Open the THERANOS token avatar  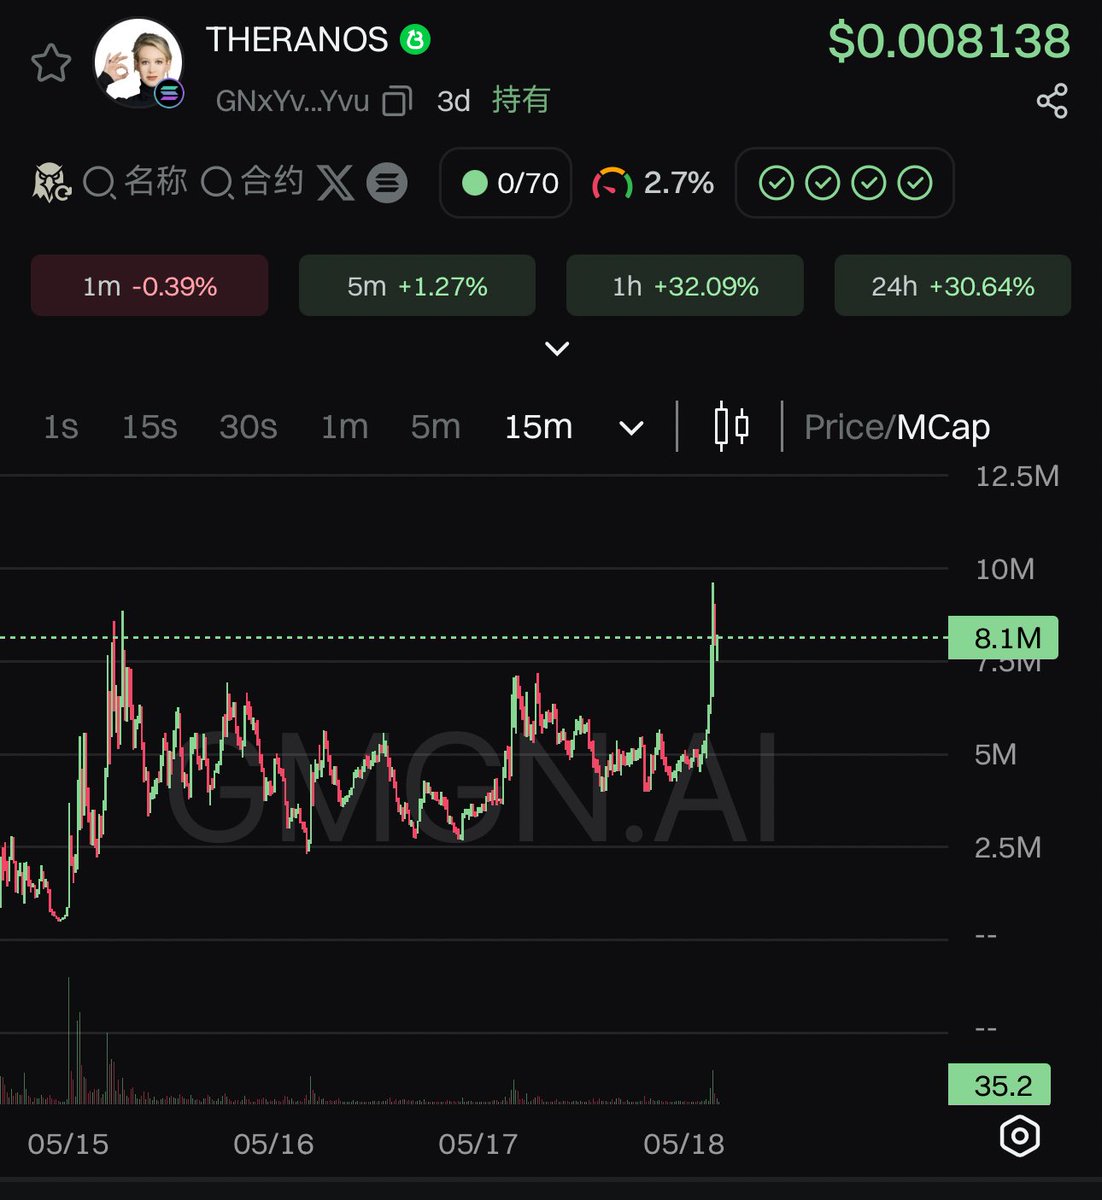tap(139, 62)
